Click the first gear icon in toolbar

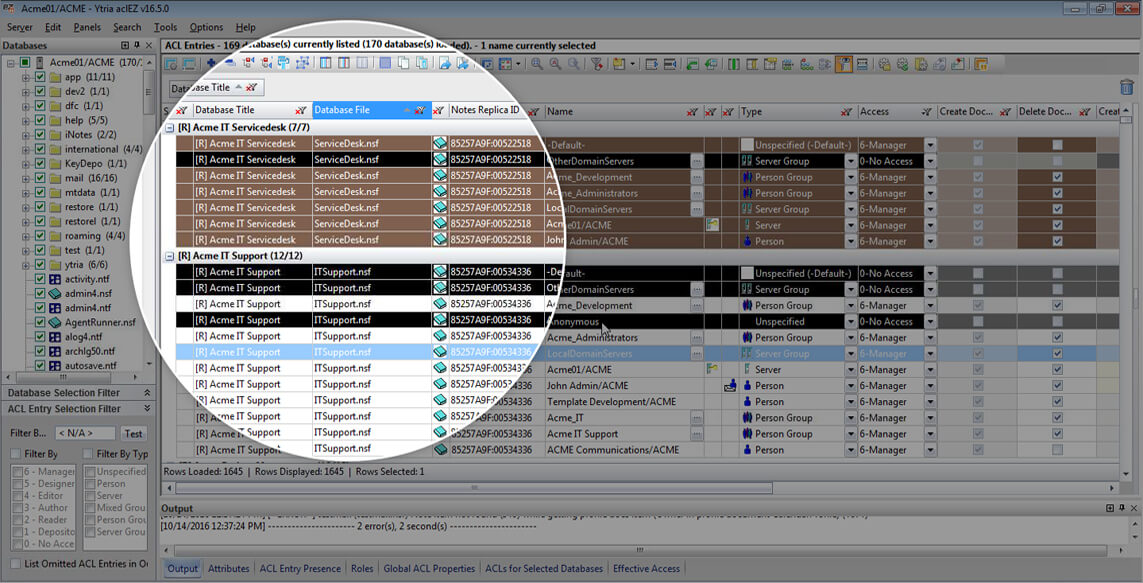[883, 64]
